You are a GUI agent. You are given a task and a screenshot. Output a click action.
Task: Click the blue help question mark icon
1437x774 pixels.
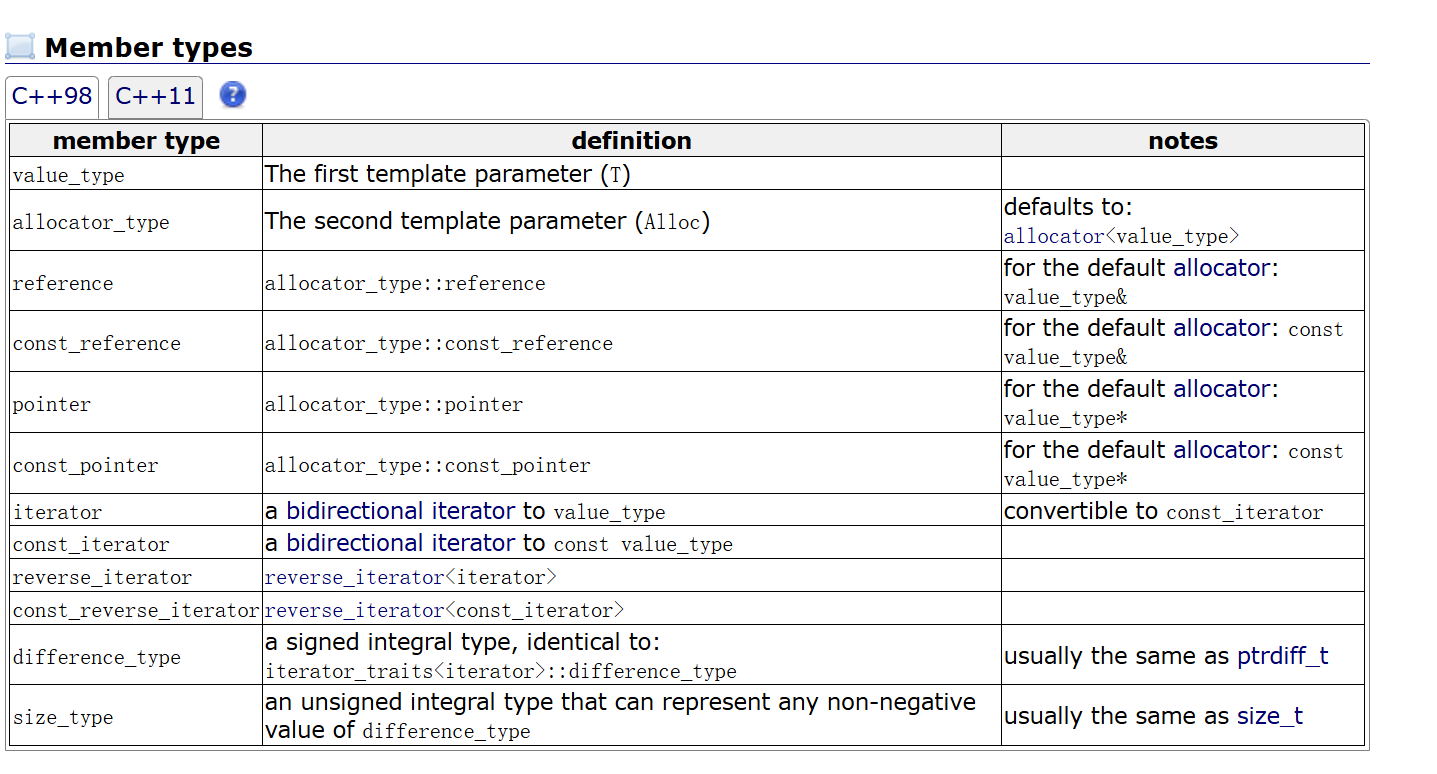[x=232, y=95]
